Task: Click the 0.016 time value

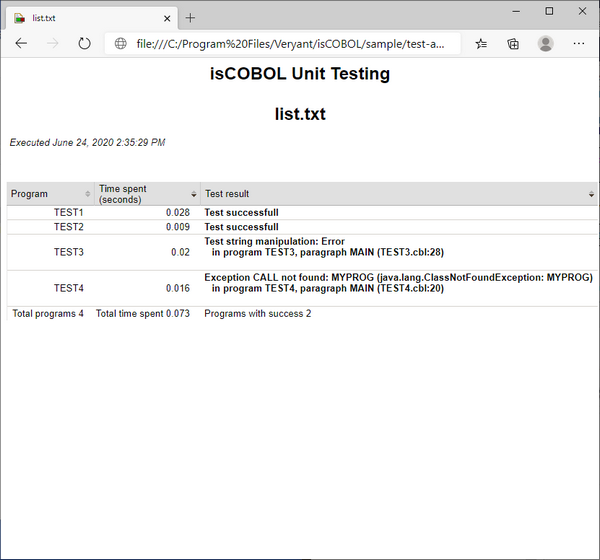Action: [x=178, y=288]
